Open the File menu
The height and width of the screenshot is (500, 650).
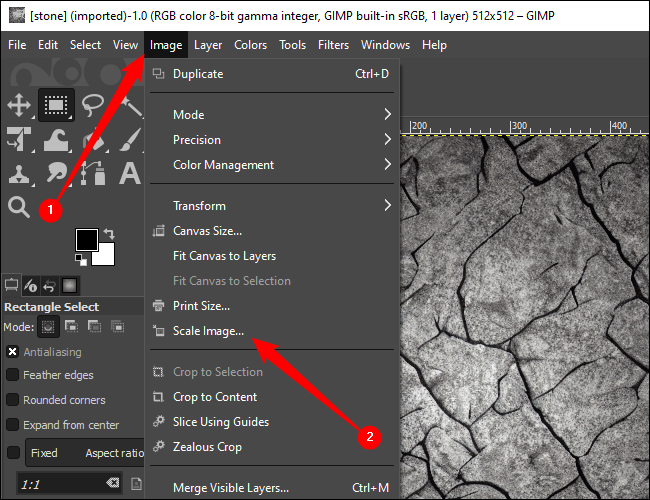[x=17, y=45]
